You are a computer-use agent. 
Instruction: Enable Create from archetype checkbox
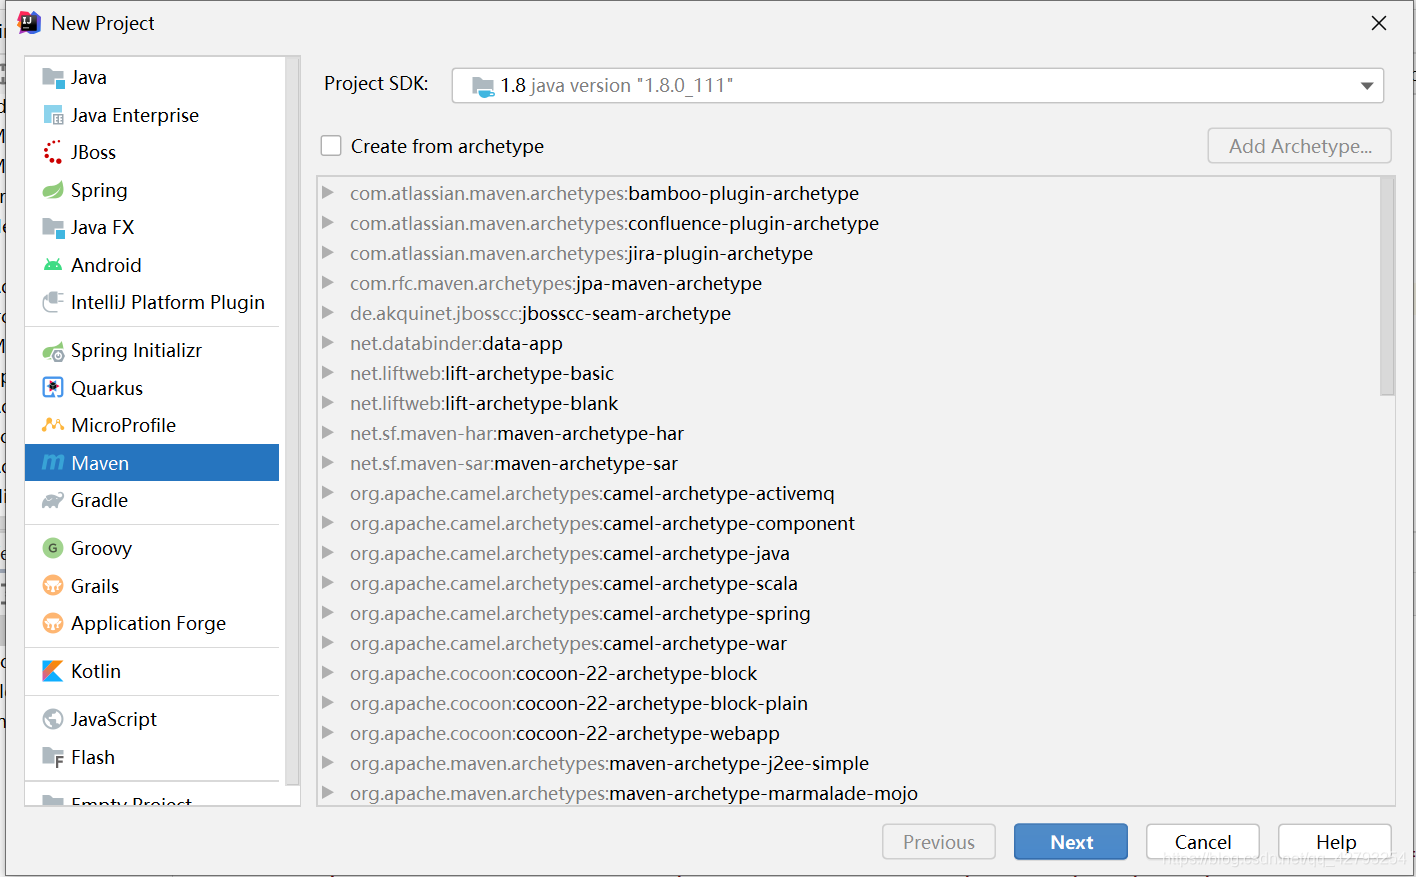(x=331, y=146)
